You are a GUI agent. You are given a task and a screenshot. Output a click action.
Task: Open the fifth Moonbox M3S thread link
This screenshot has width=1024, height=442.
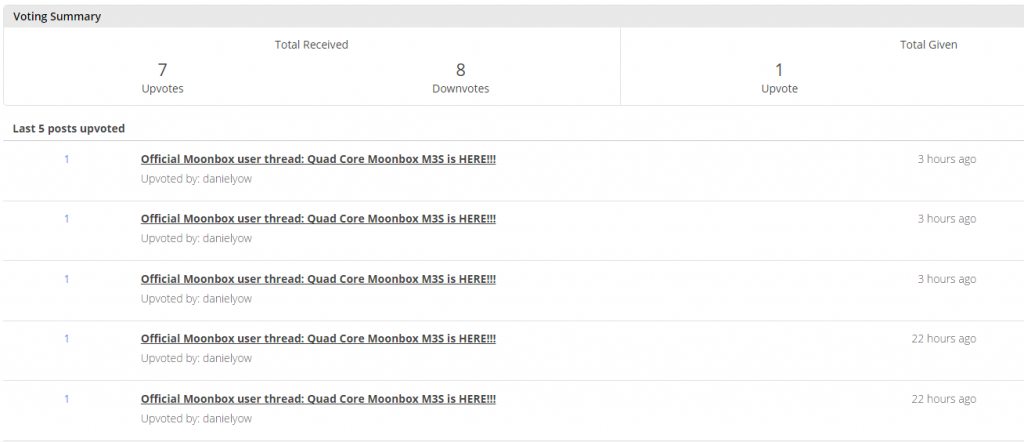[x=318, y=399]
